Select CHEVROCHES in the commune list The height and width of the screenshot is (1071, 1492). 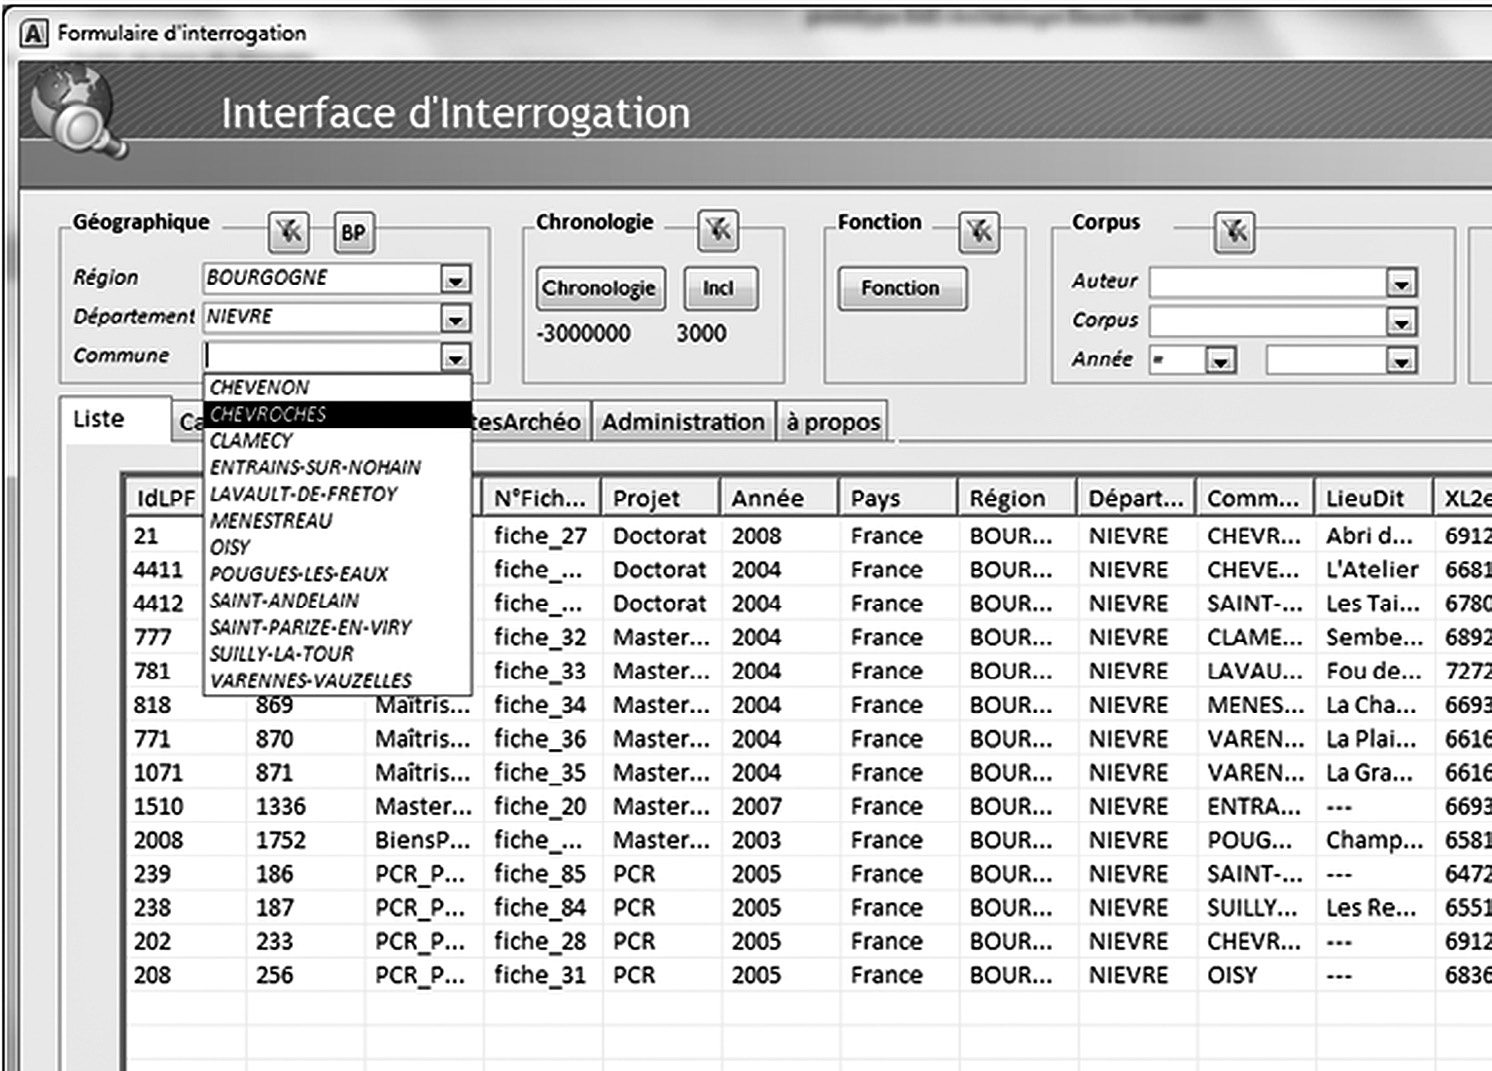[337, 414]
